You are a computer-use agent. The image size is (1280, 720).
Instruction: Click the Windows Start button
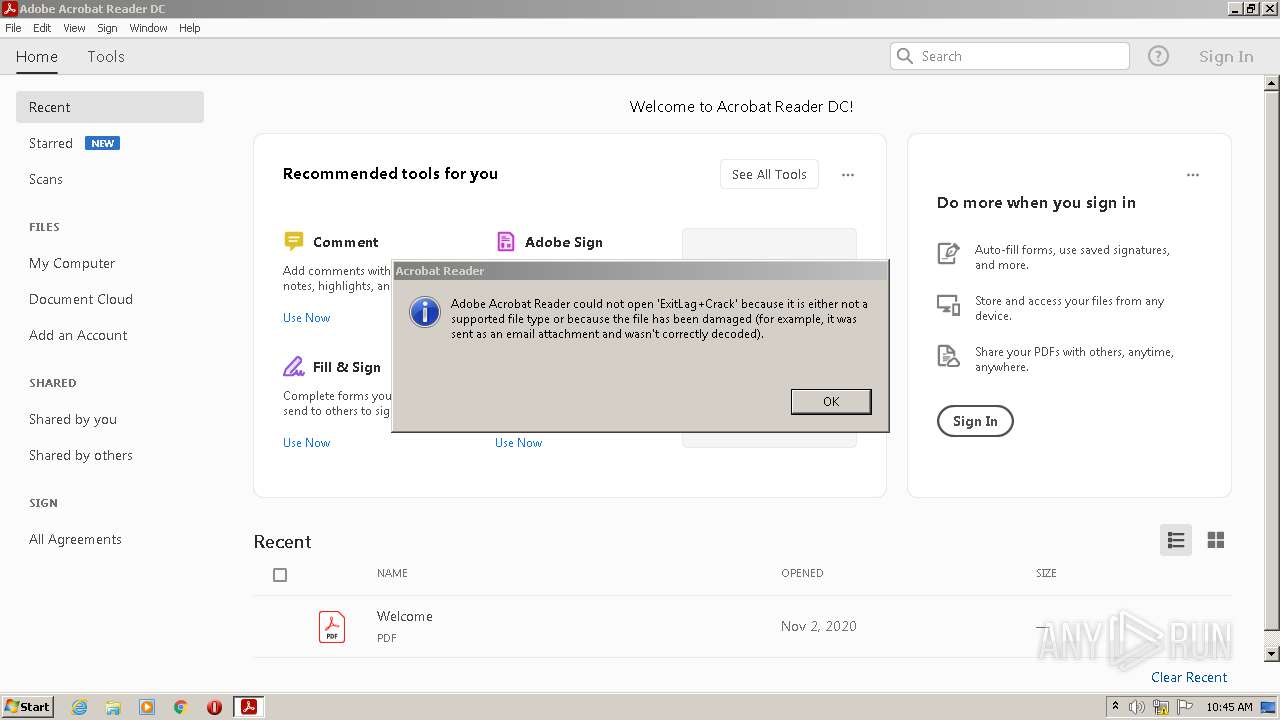(x=28, y=707)
